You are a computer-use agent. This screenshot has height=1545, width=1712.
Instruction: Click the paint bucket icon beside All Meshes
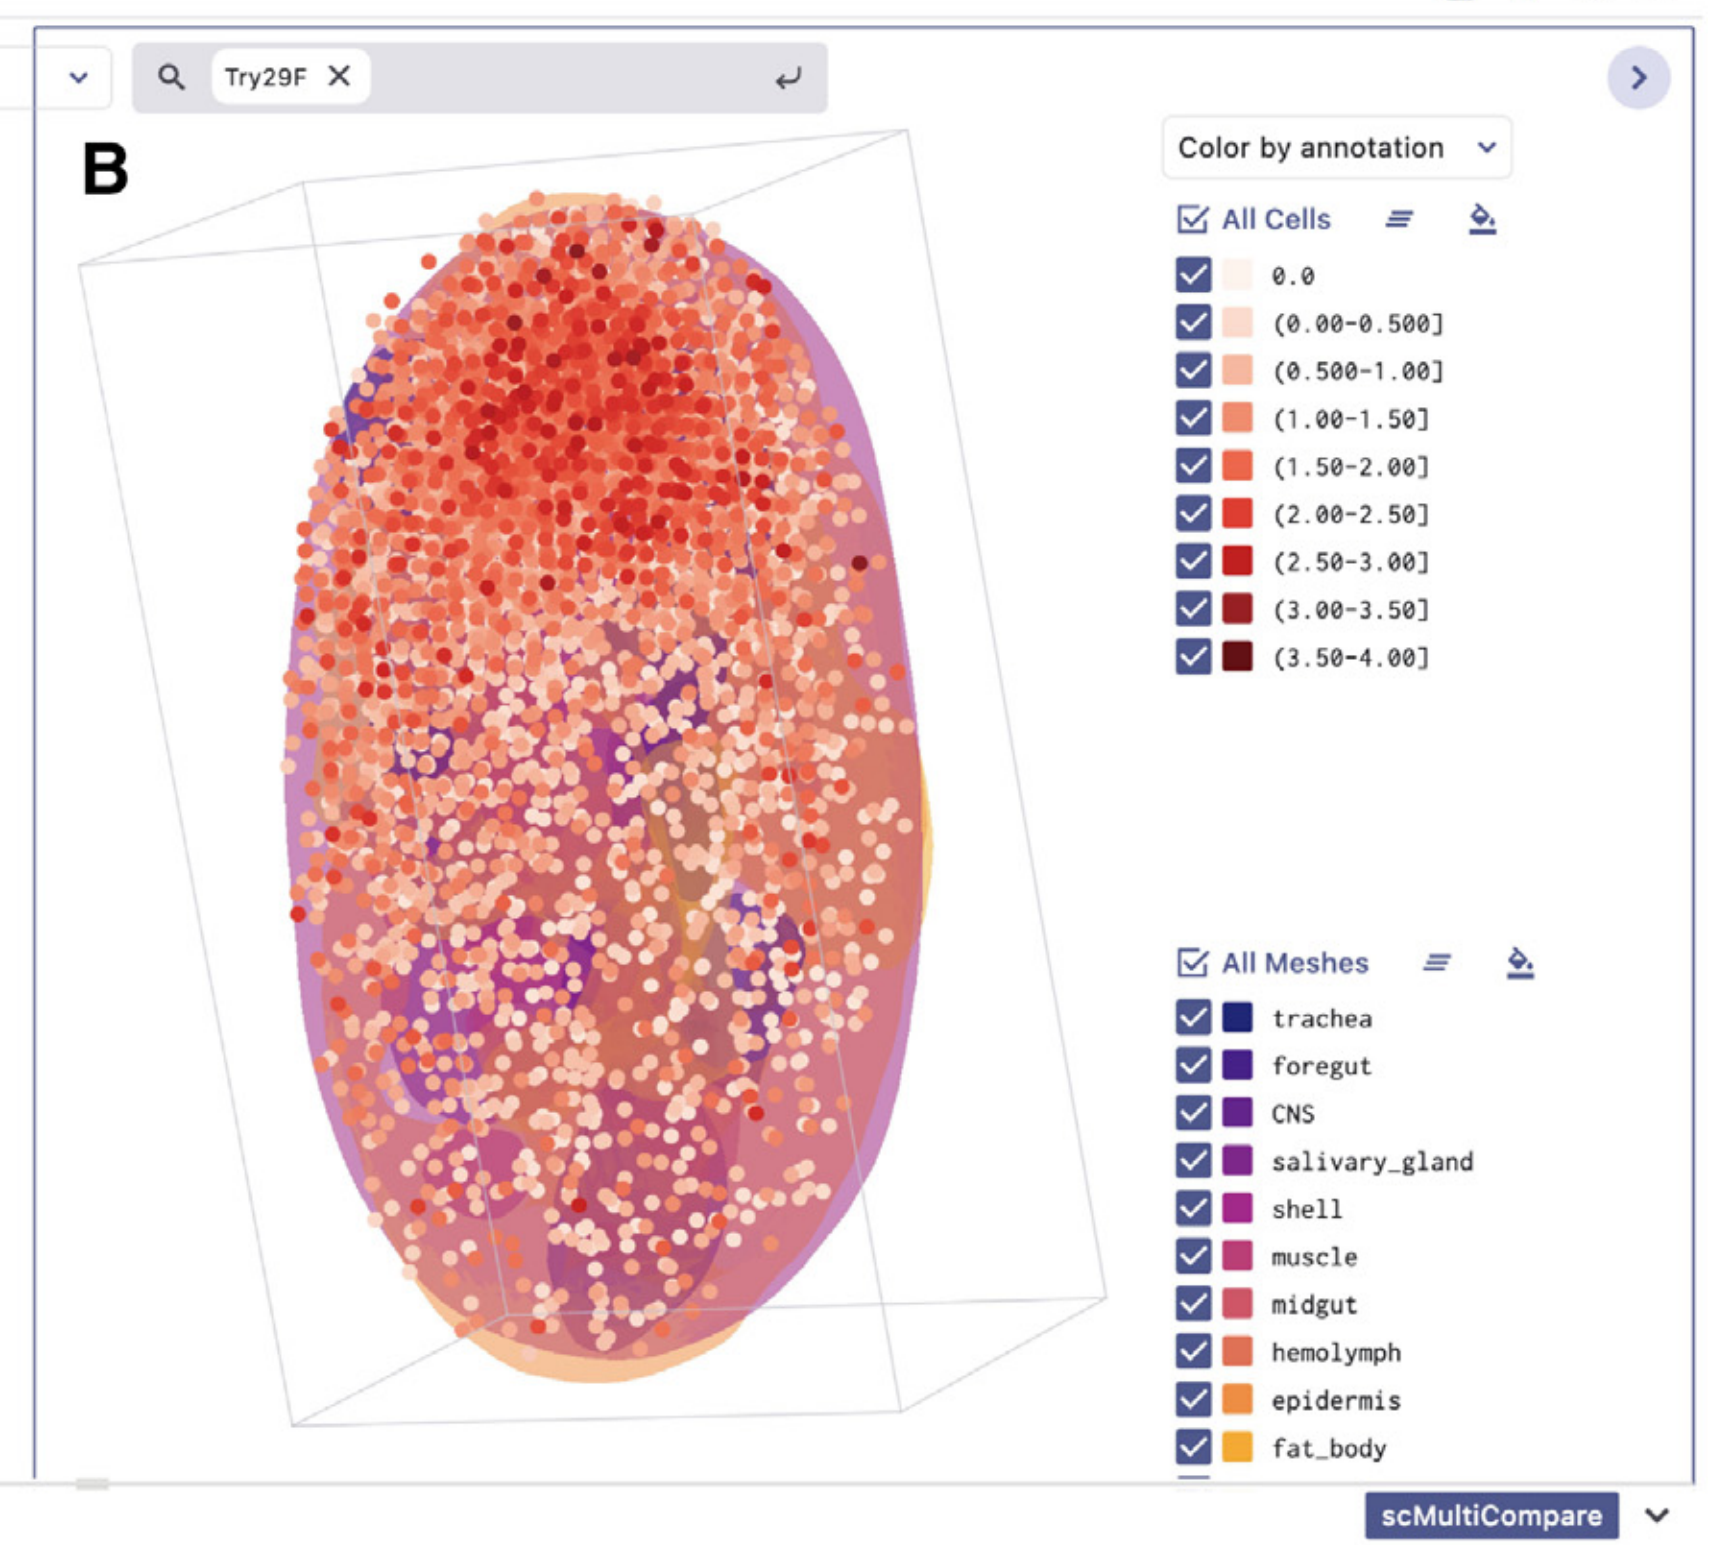pyautogui.click(x=1519, y=962)
